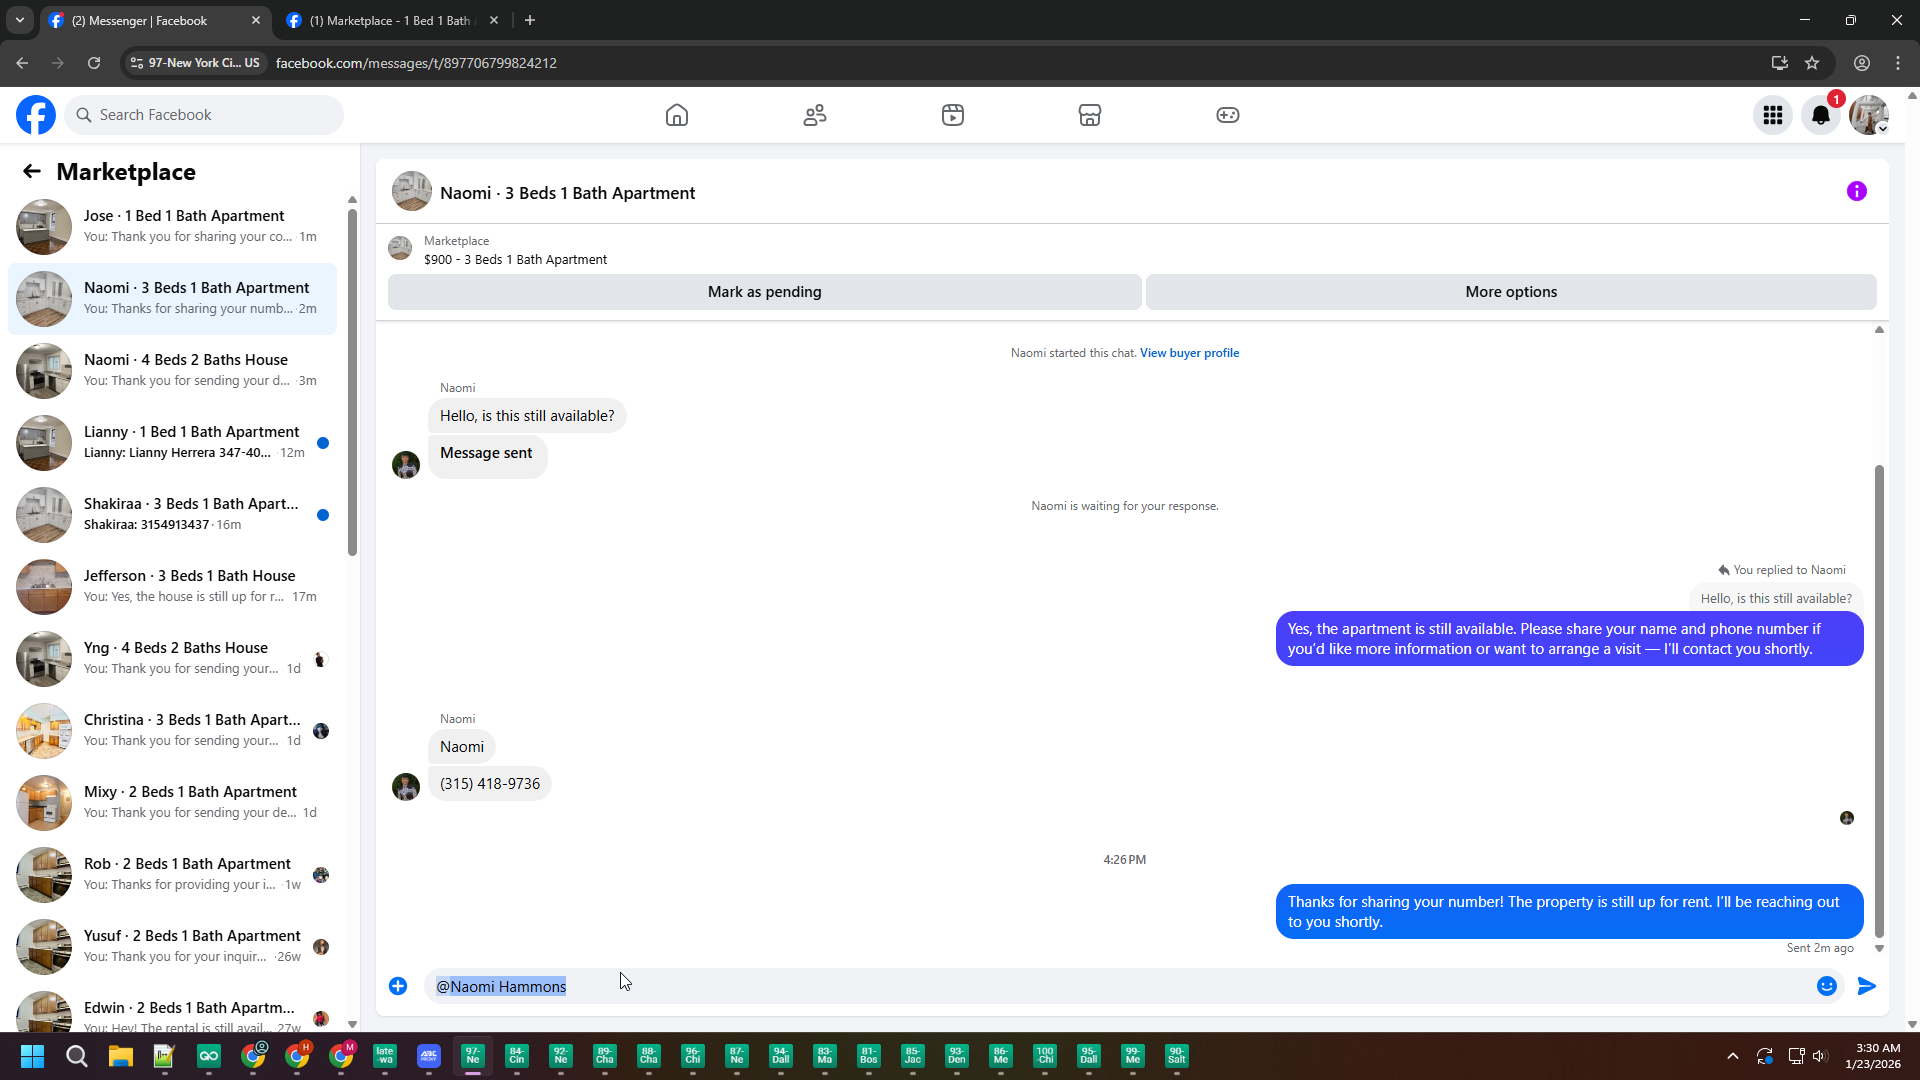Screen dimensions: 1920x1080
Task: Send the message with the send arrow
Action: coord(1867,986)
